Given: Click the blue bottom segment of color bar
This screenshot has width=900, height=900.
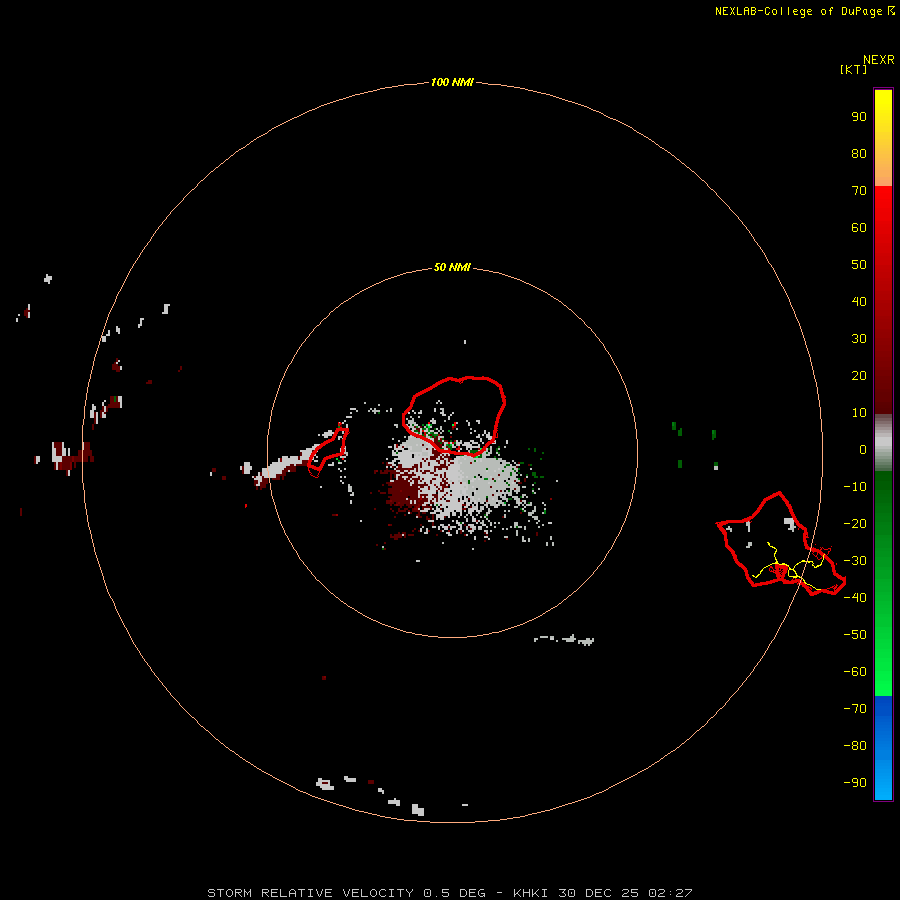Looking at the screenshot, I should [x=883, y=748].
